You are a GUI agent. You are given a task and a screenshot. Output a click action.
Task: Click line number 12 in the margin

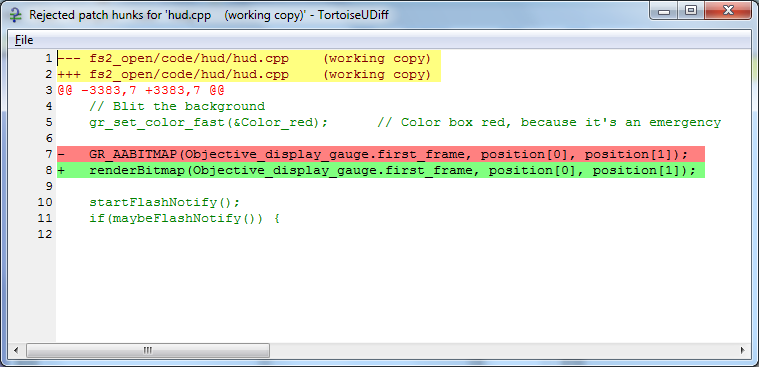click(x=45, y=234)
